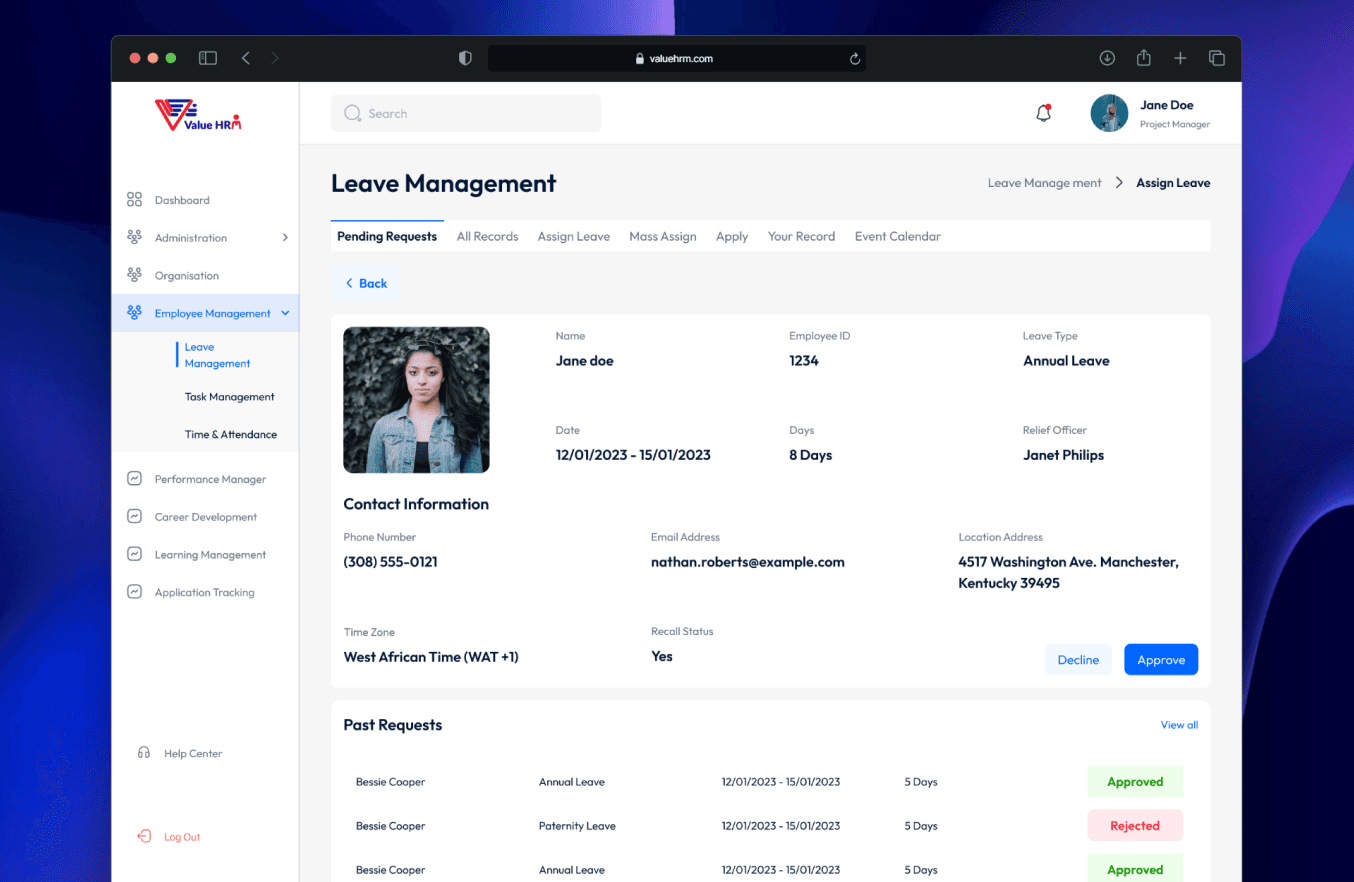Switch to Pending Requests tab
This screenshot has height=882, width=1354.
coord(387,236)
